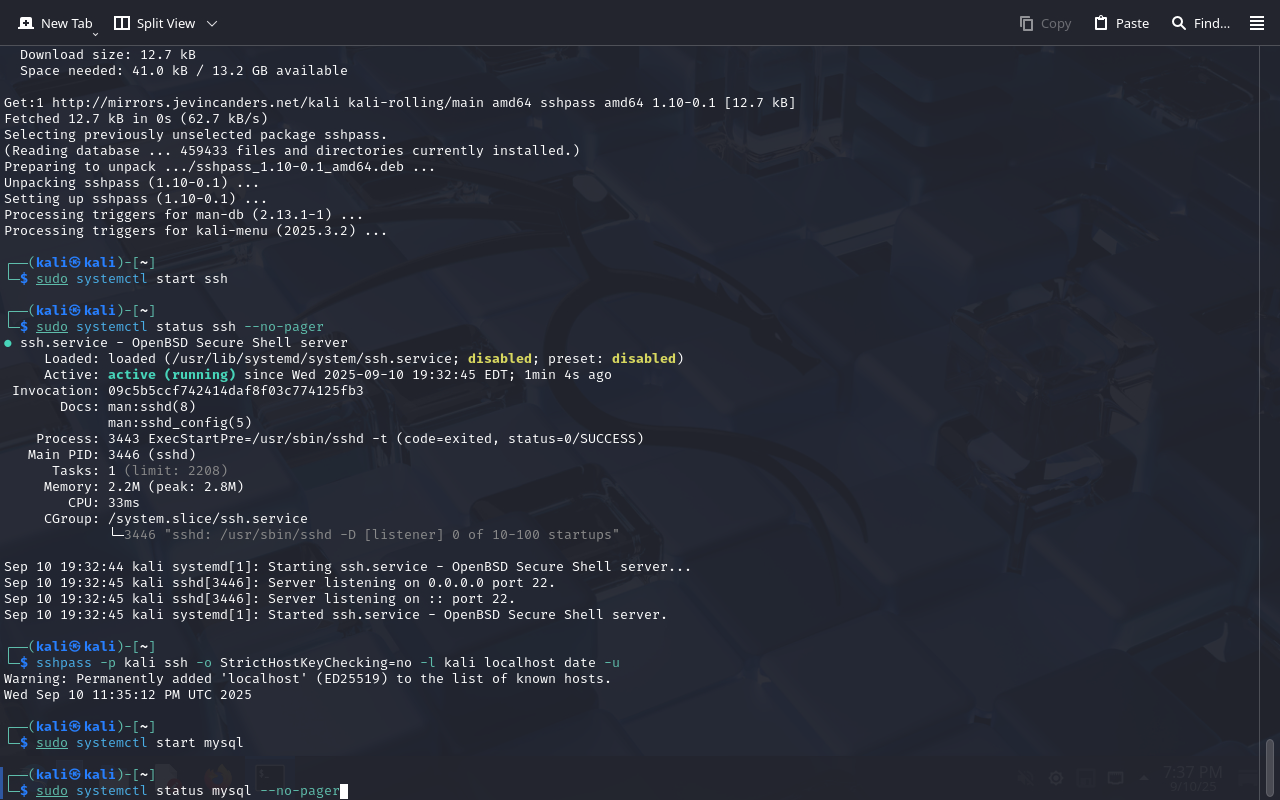The image size is (1280, 800).
Task: Click the terminal vertical scrollbar handle
Action: click(x=1270, y=766)
